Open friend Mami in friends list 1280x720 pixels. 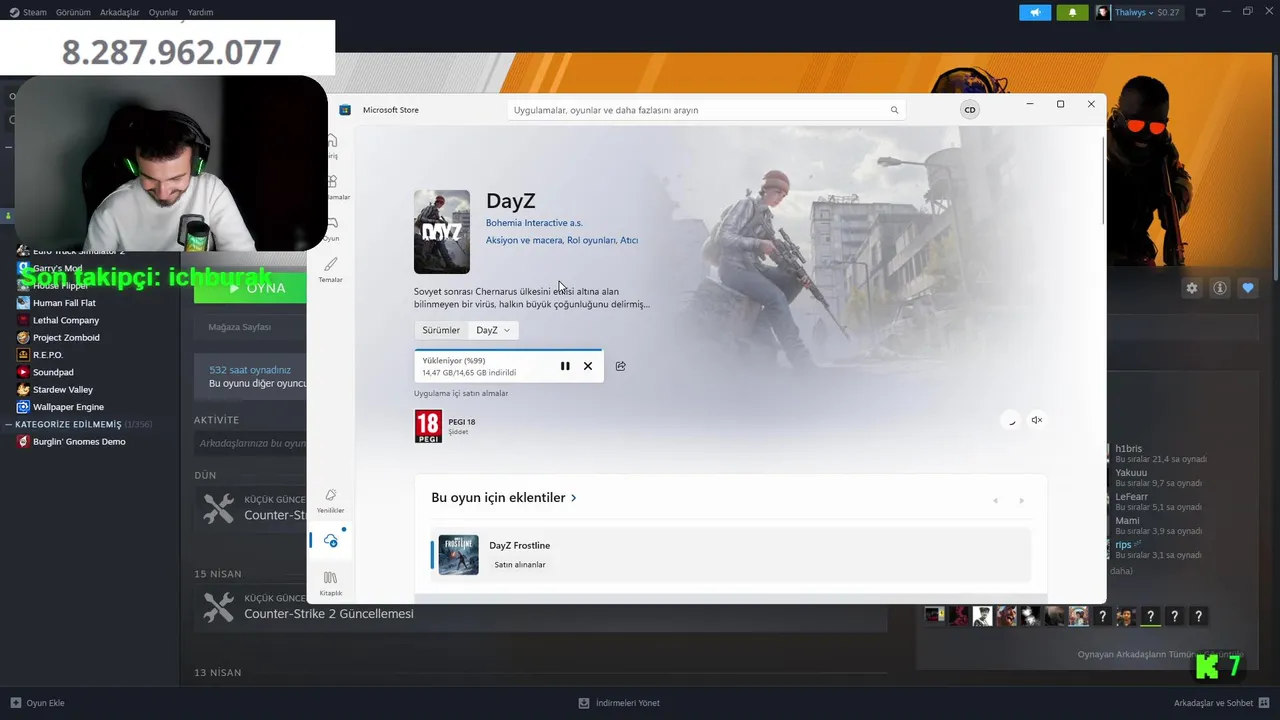(1127, 521)
